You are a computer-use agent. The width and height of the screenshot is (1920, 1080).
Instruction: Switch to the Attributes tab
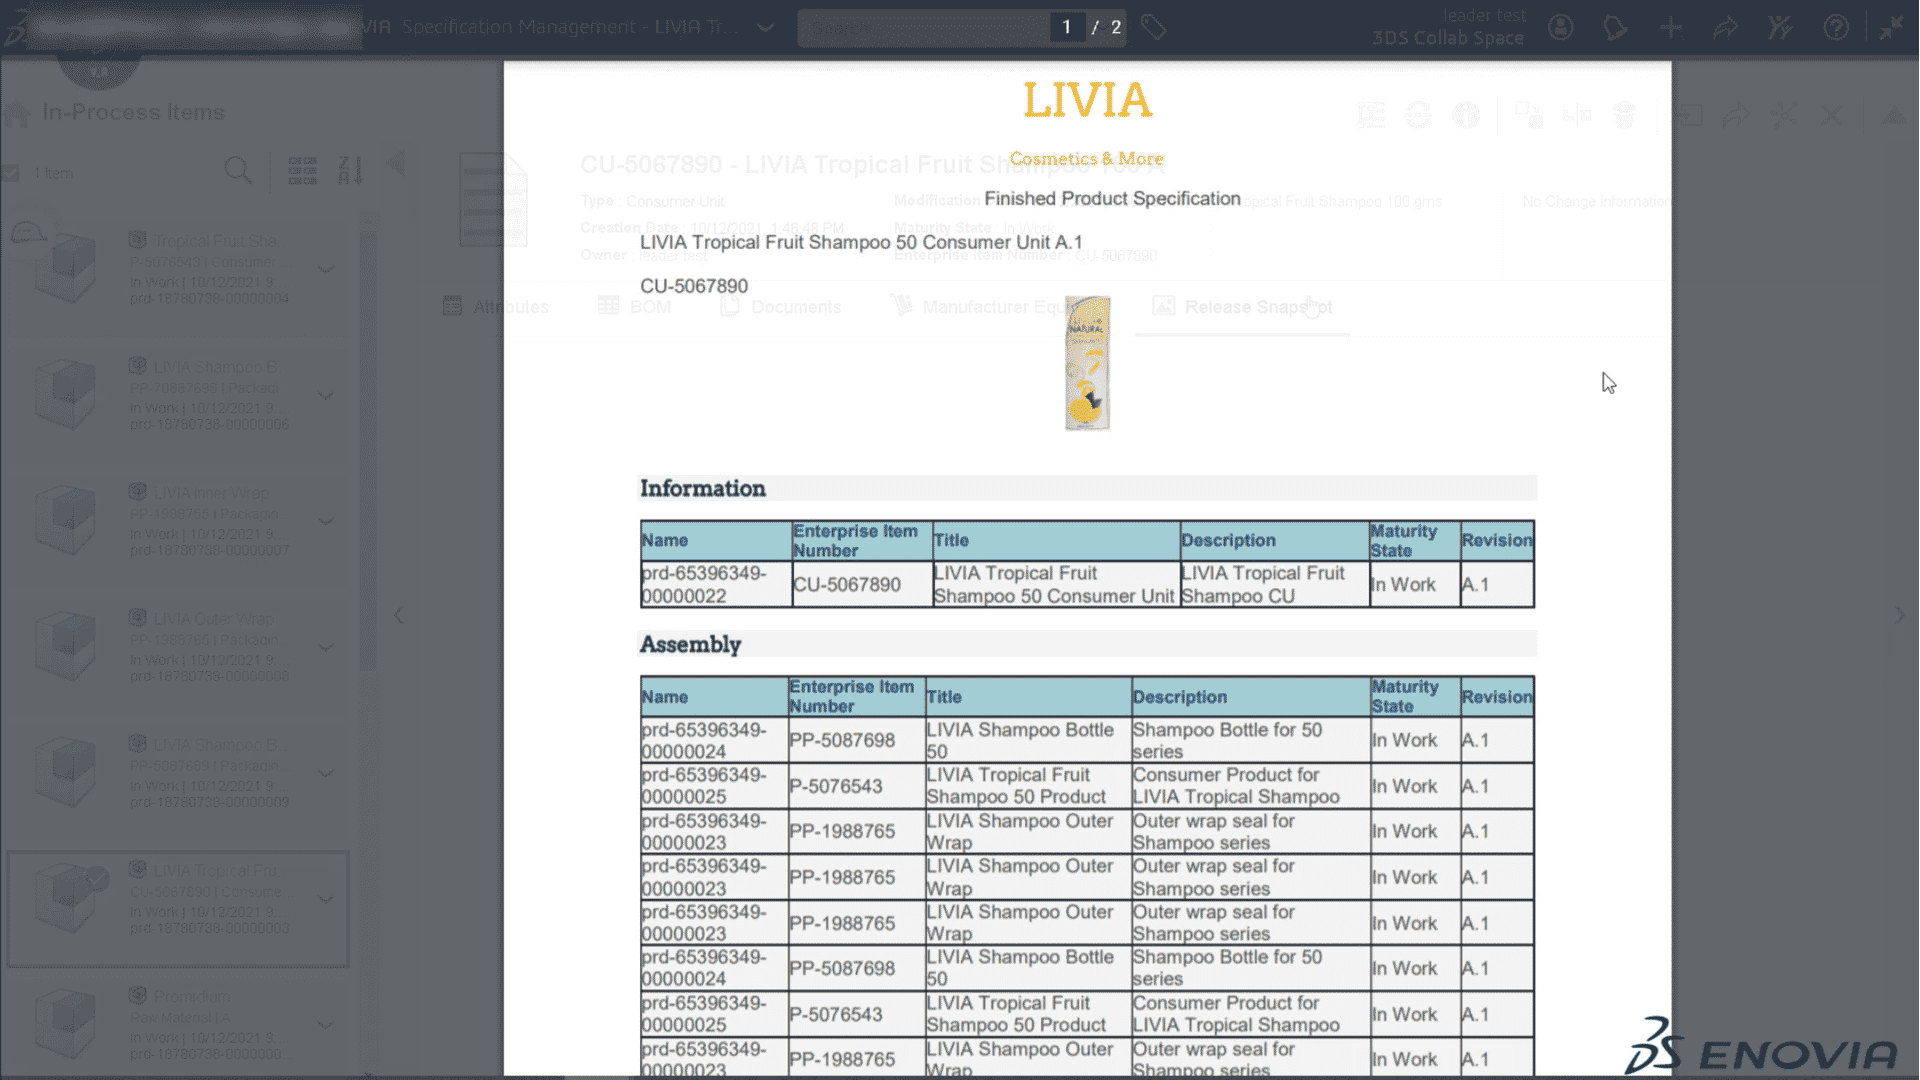point(496,307)
